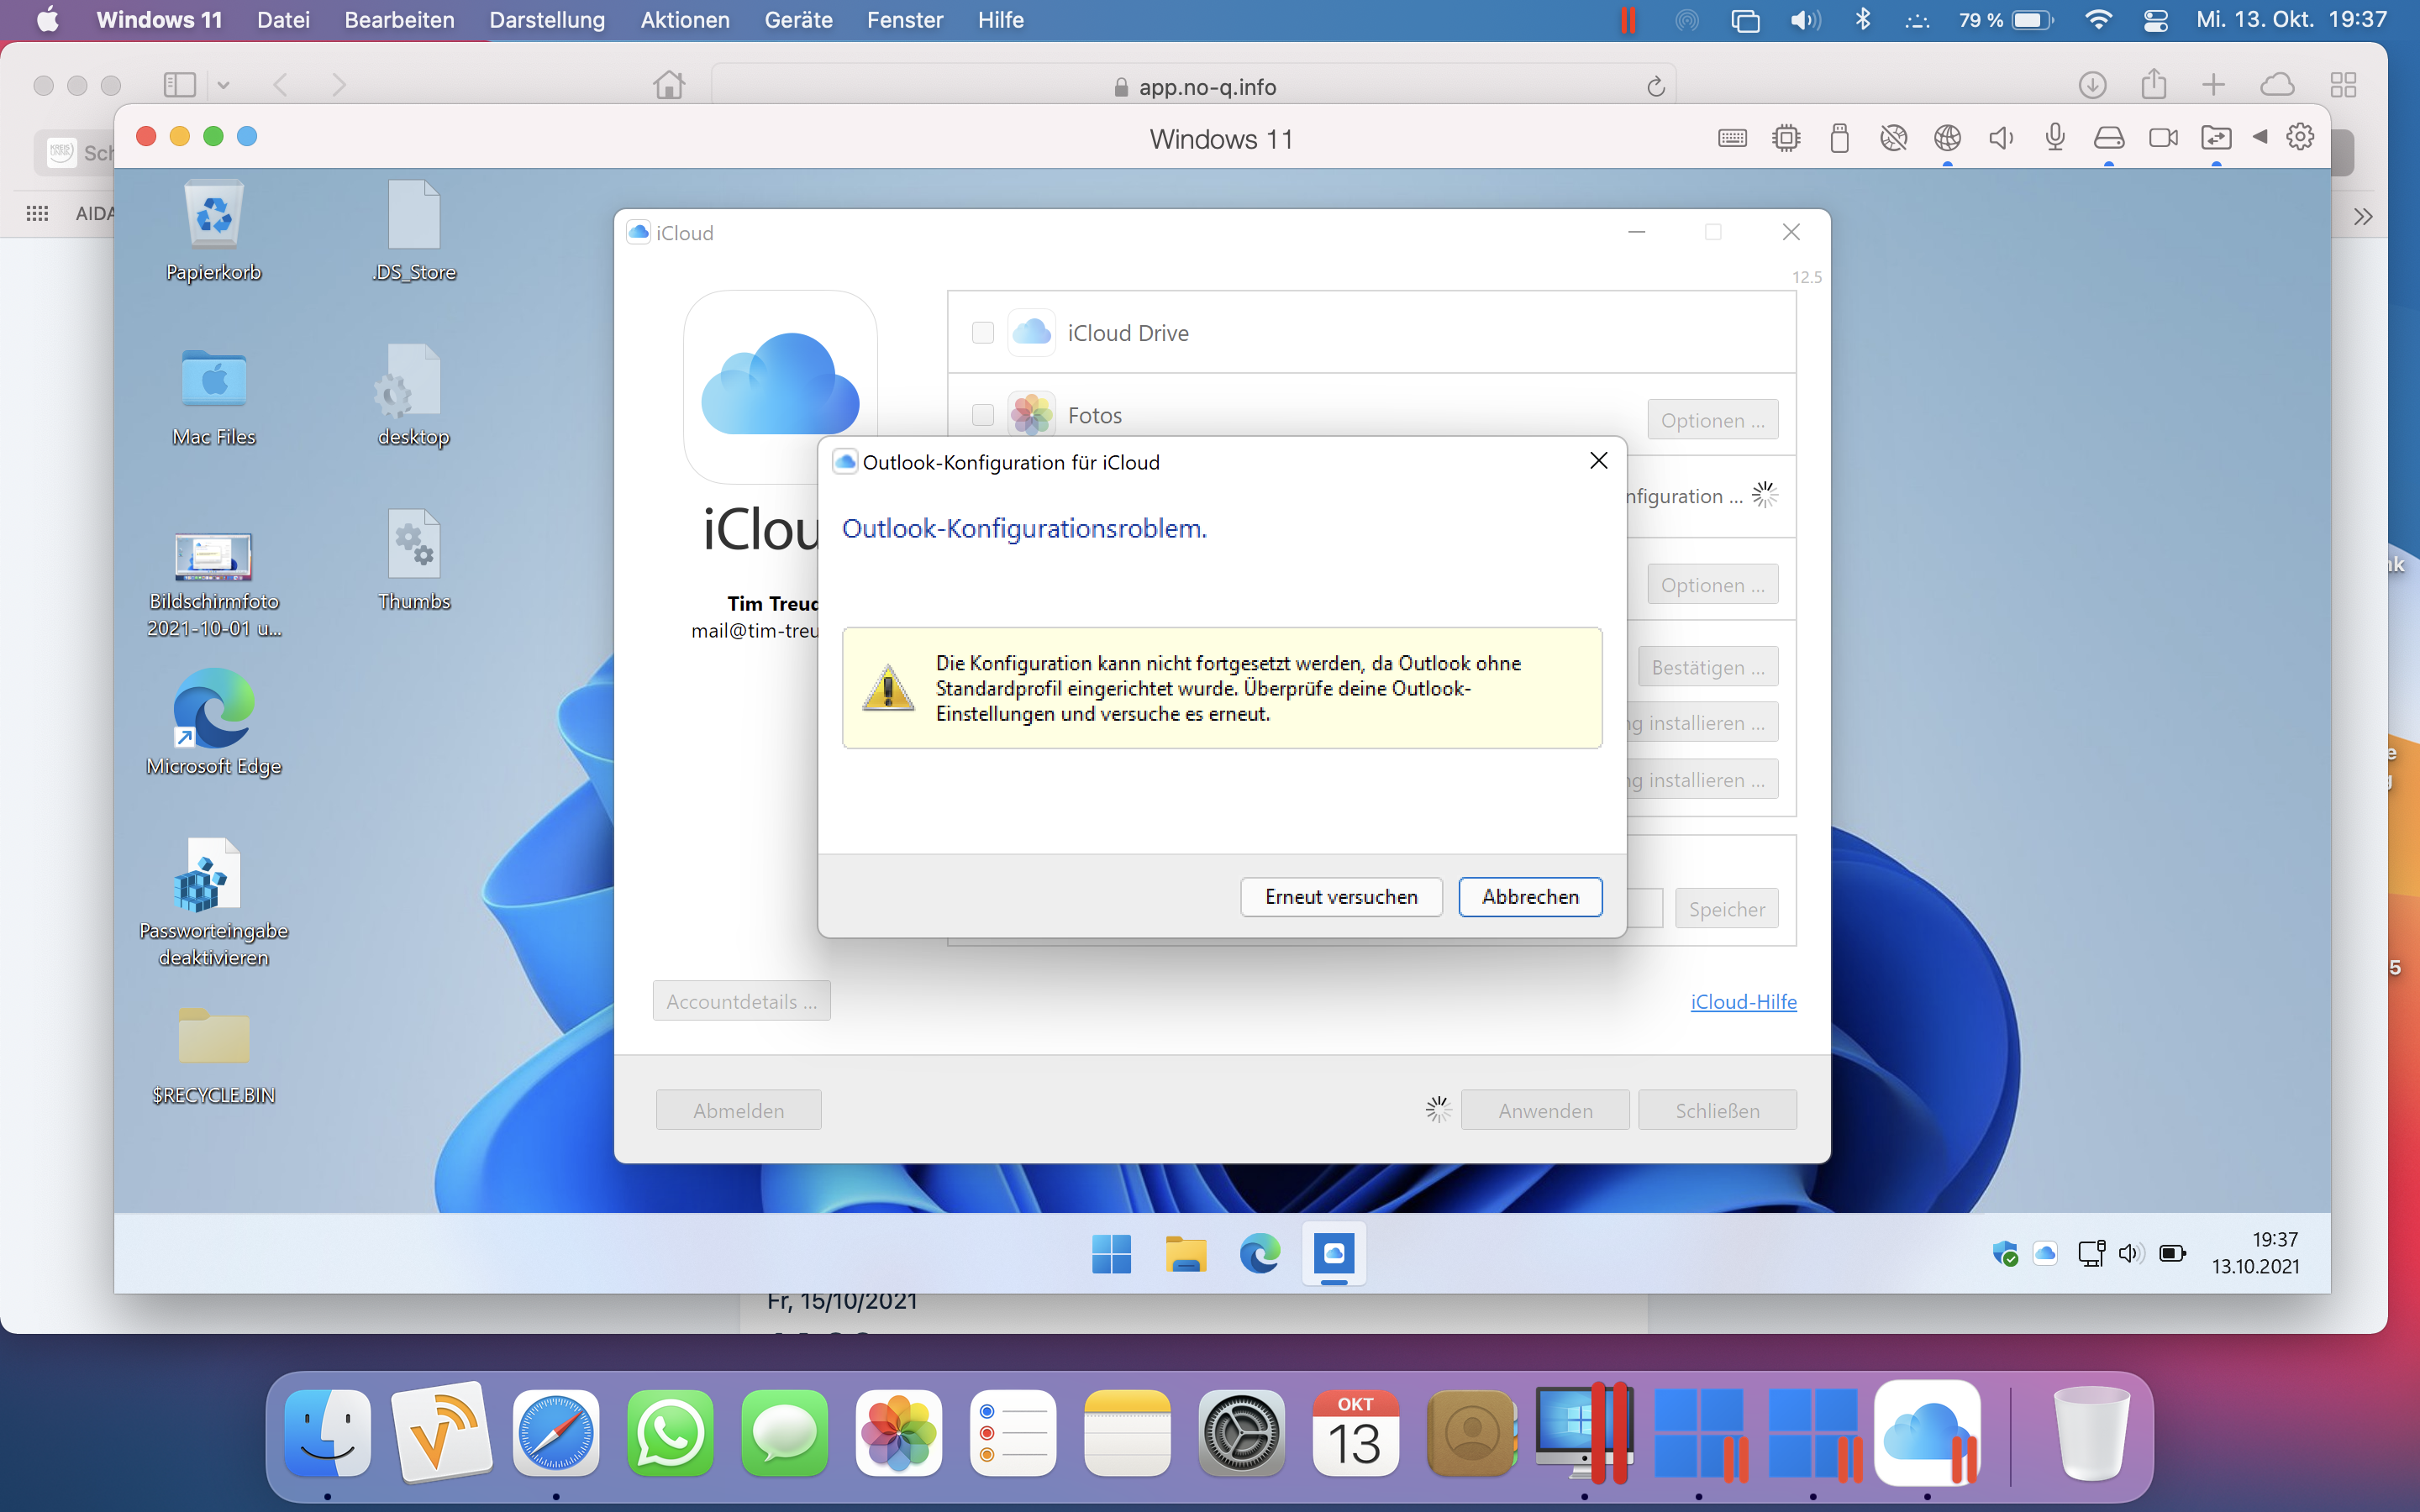
Task: Open the iCloud-Hilfe link
Action: [1743, 1002]
